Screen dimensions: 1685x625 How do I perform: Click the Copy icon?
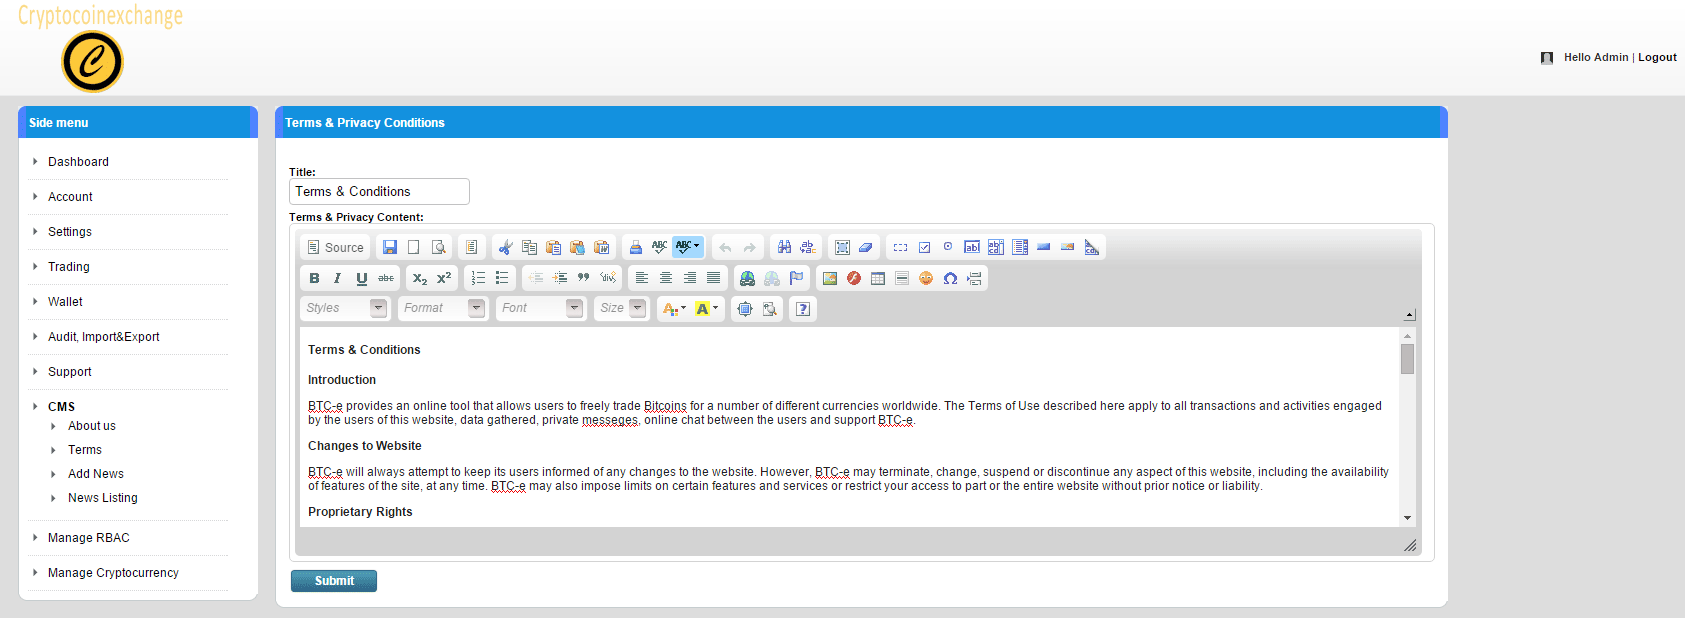click(x=530, y=247)
